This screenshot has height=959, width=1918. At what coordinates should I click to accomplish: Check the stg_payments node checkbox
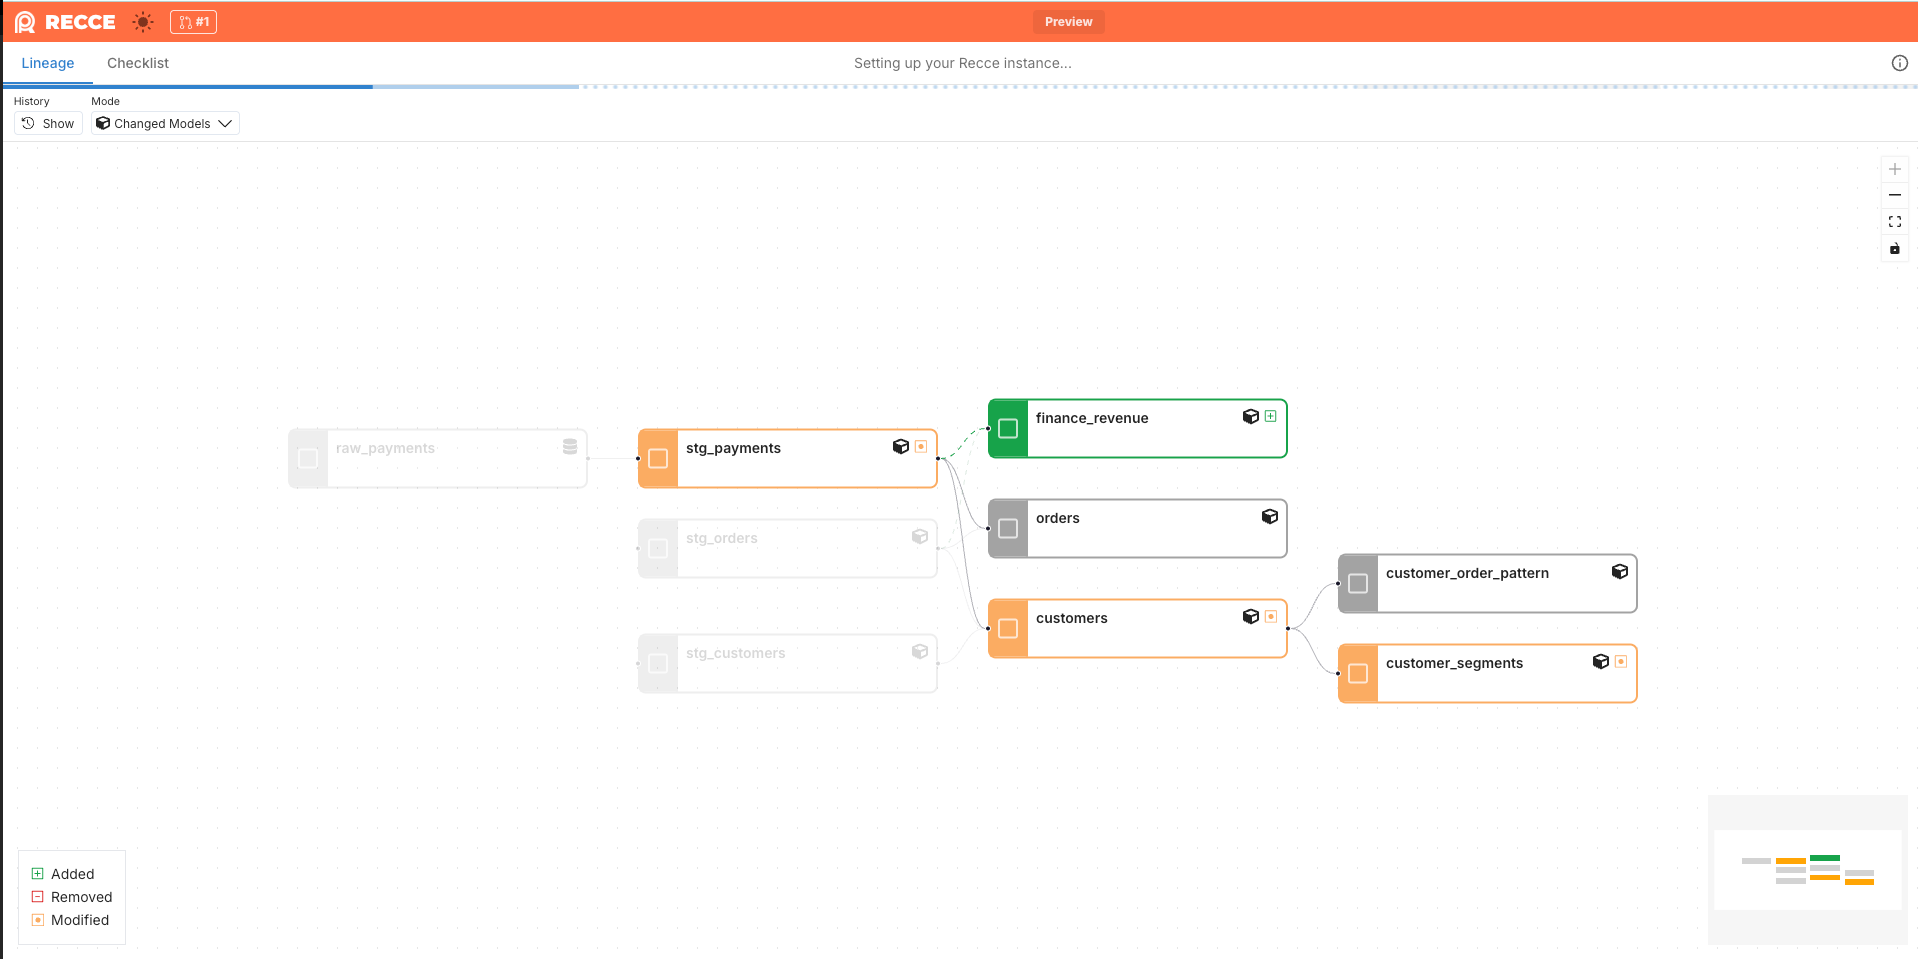click(x=658, y=459)
